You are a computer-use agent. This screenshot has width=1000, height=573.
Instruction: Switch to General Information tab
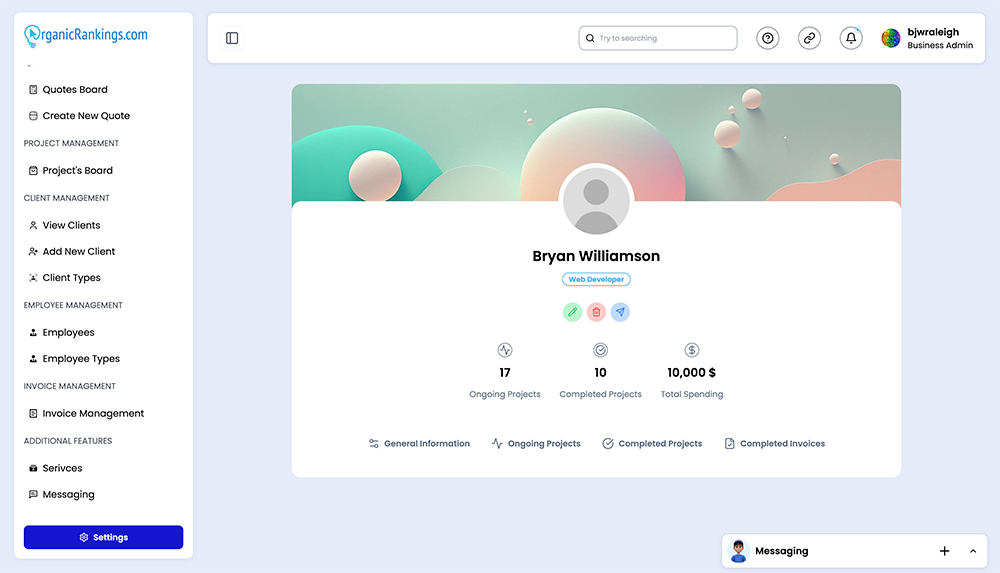coord(419,443)
